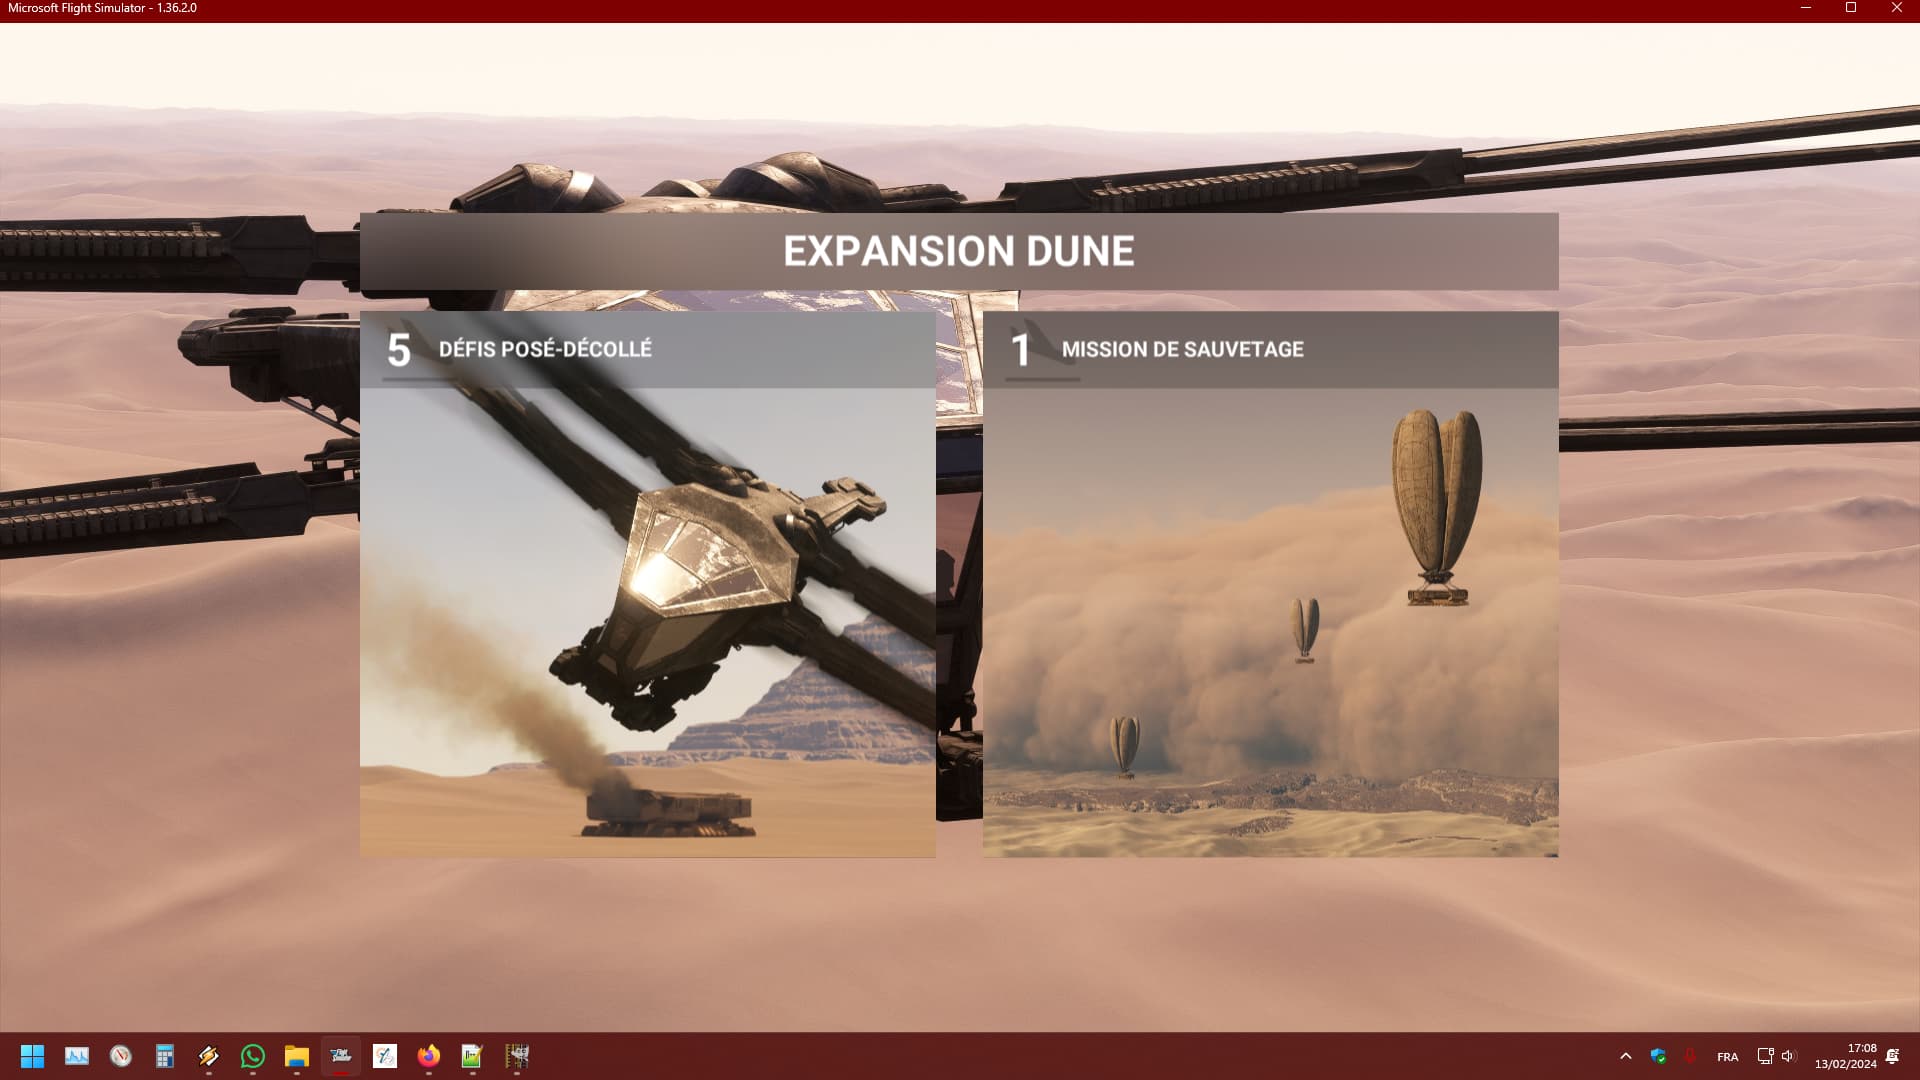
Task: Open the Calculator taskbar icon
Action: [x=165, y=1056]
